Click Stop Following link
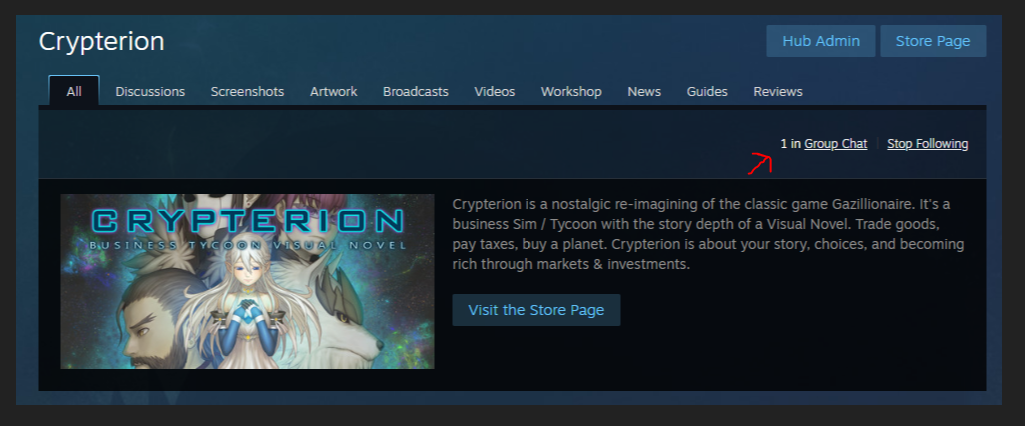Screen dimensions: 1025x426 click(x=928, y=144)
